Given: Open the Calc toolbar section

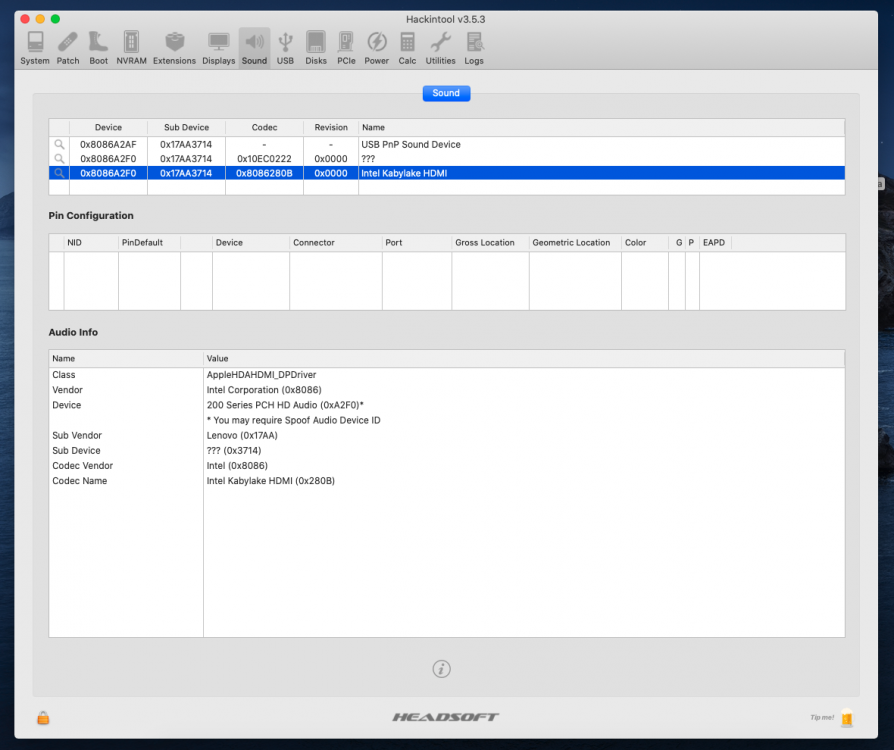Looking at the screenshot, I should tap(407, 48).
